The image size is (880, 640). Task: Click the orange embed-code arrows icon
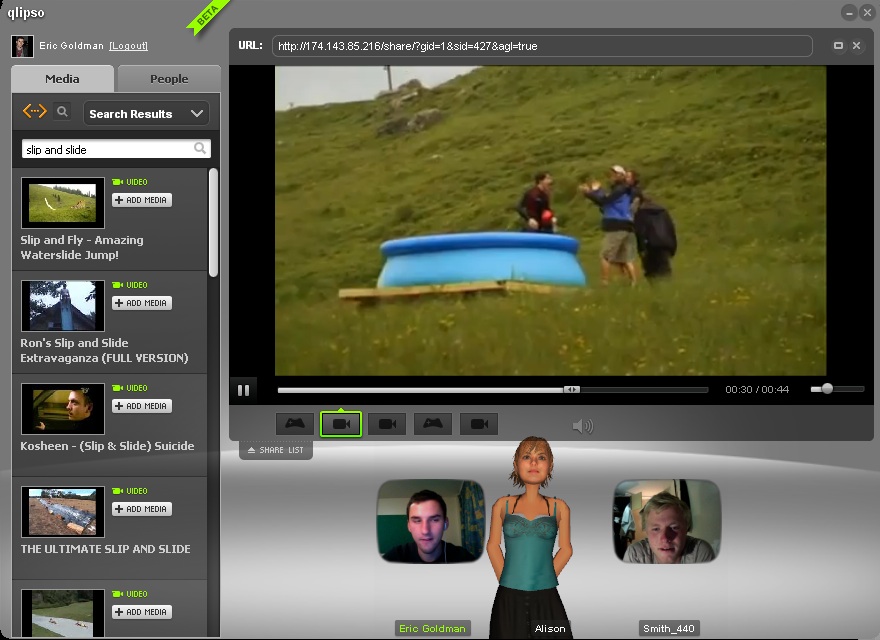coord(35,112)
